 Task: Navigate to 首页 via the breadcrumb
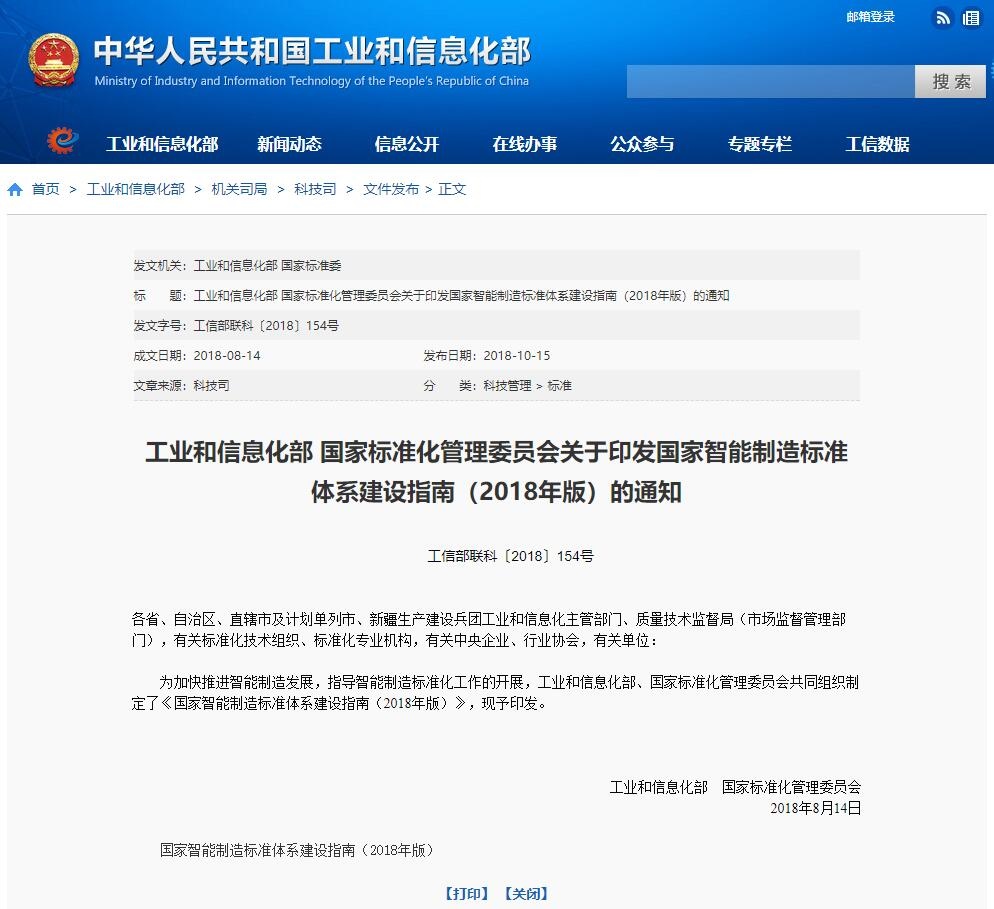click(44, 188)
